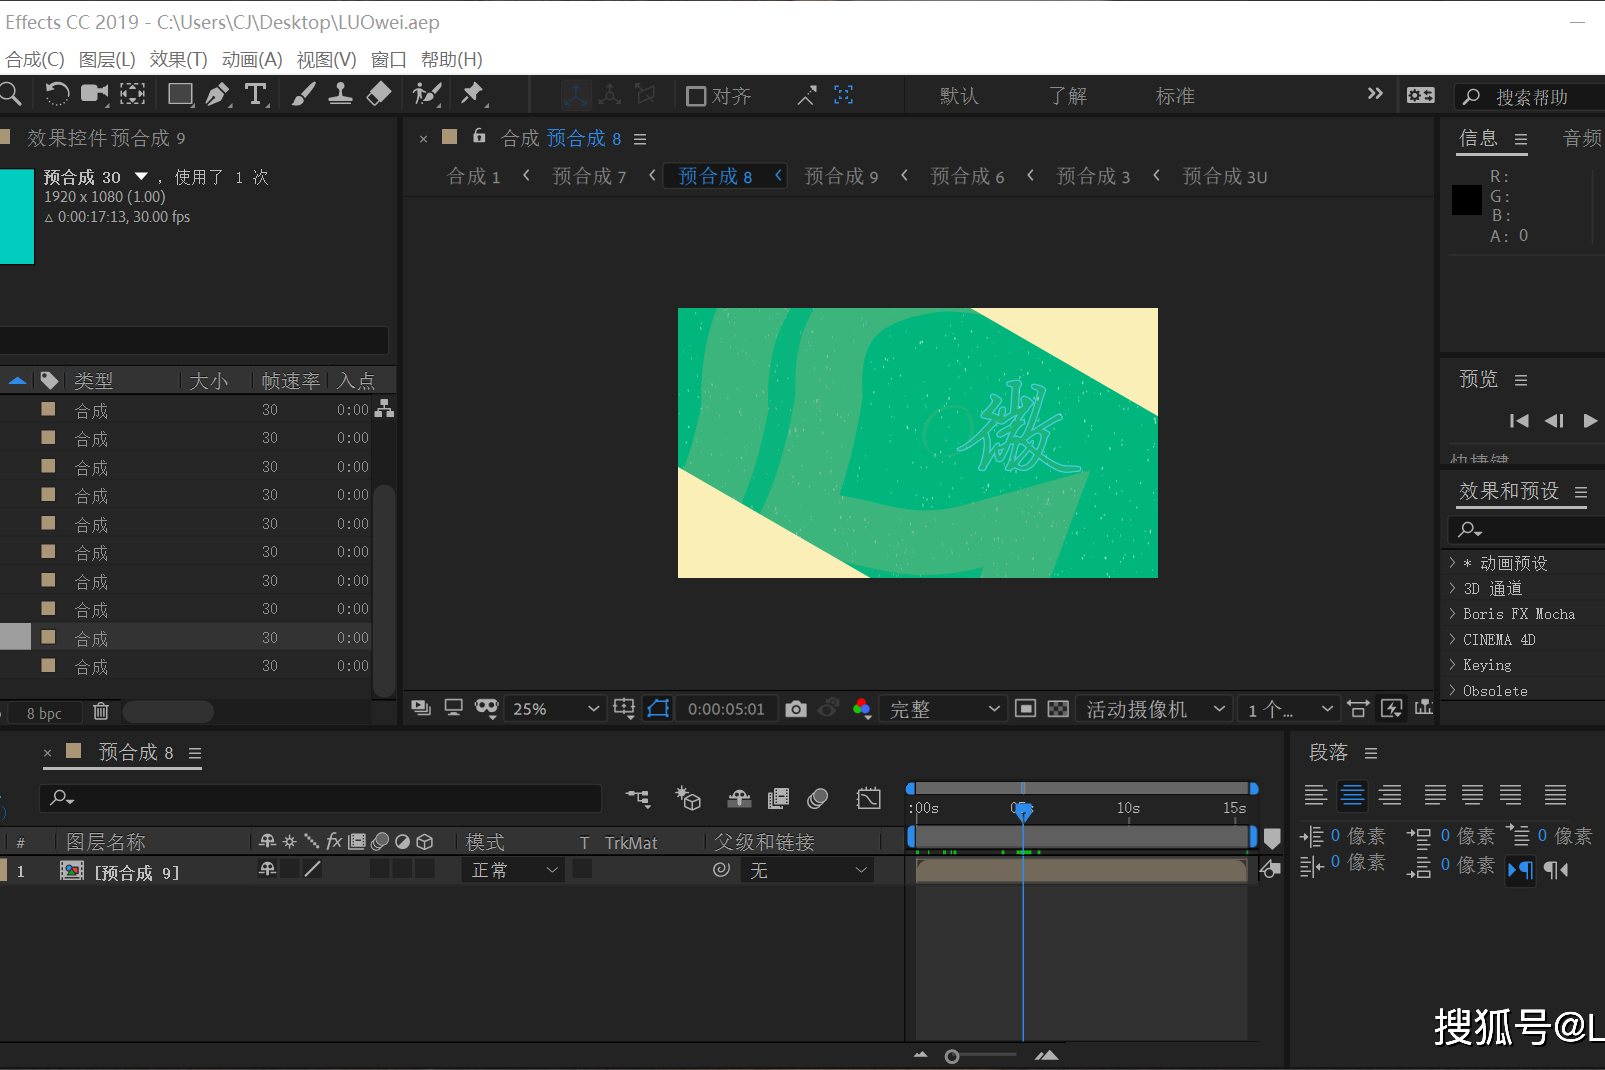Take a snapshot with the camera icon
Image resolution: width=1605 pixels, height=1070 pixels.
point(796,708)
